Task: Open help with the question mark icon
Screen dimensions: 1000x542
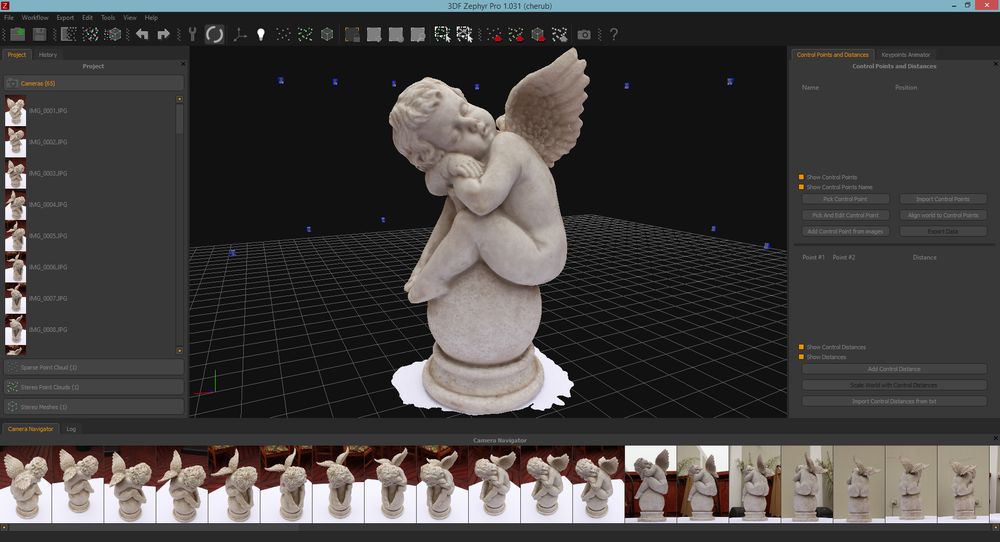Action: click(x=614, y=34)
